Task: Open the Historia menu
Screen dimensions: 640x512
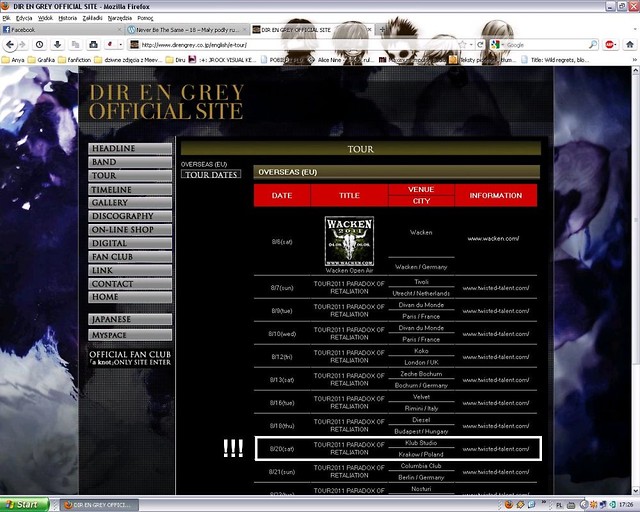Action: pos(68,18)
